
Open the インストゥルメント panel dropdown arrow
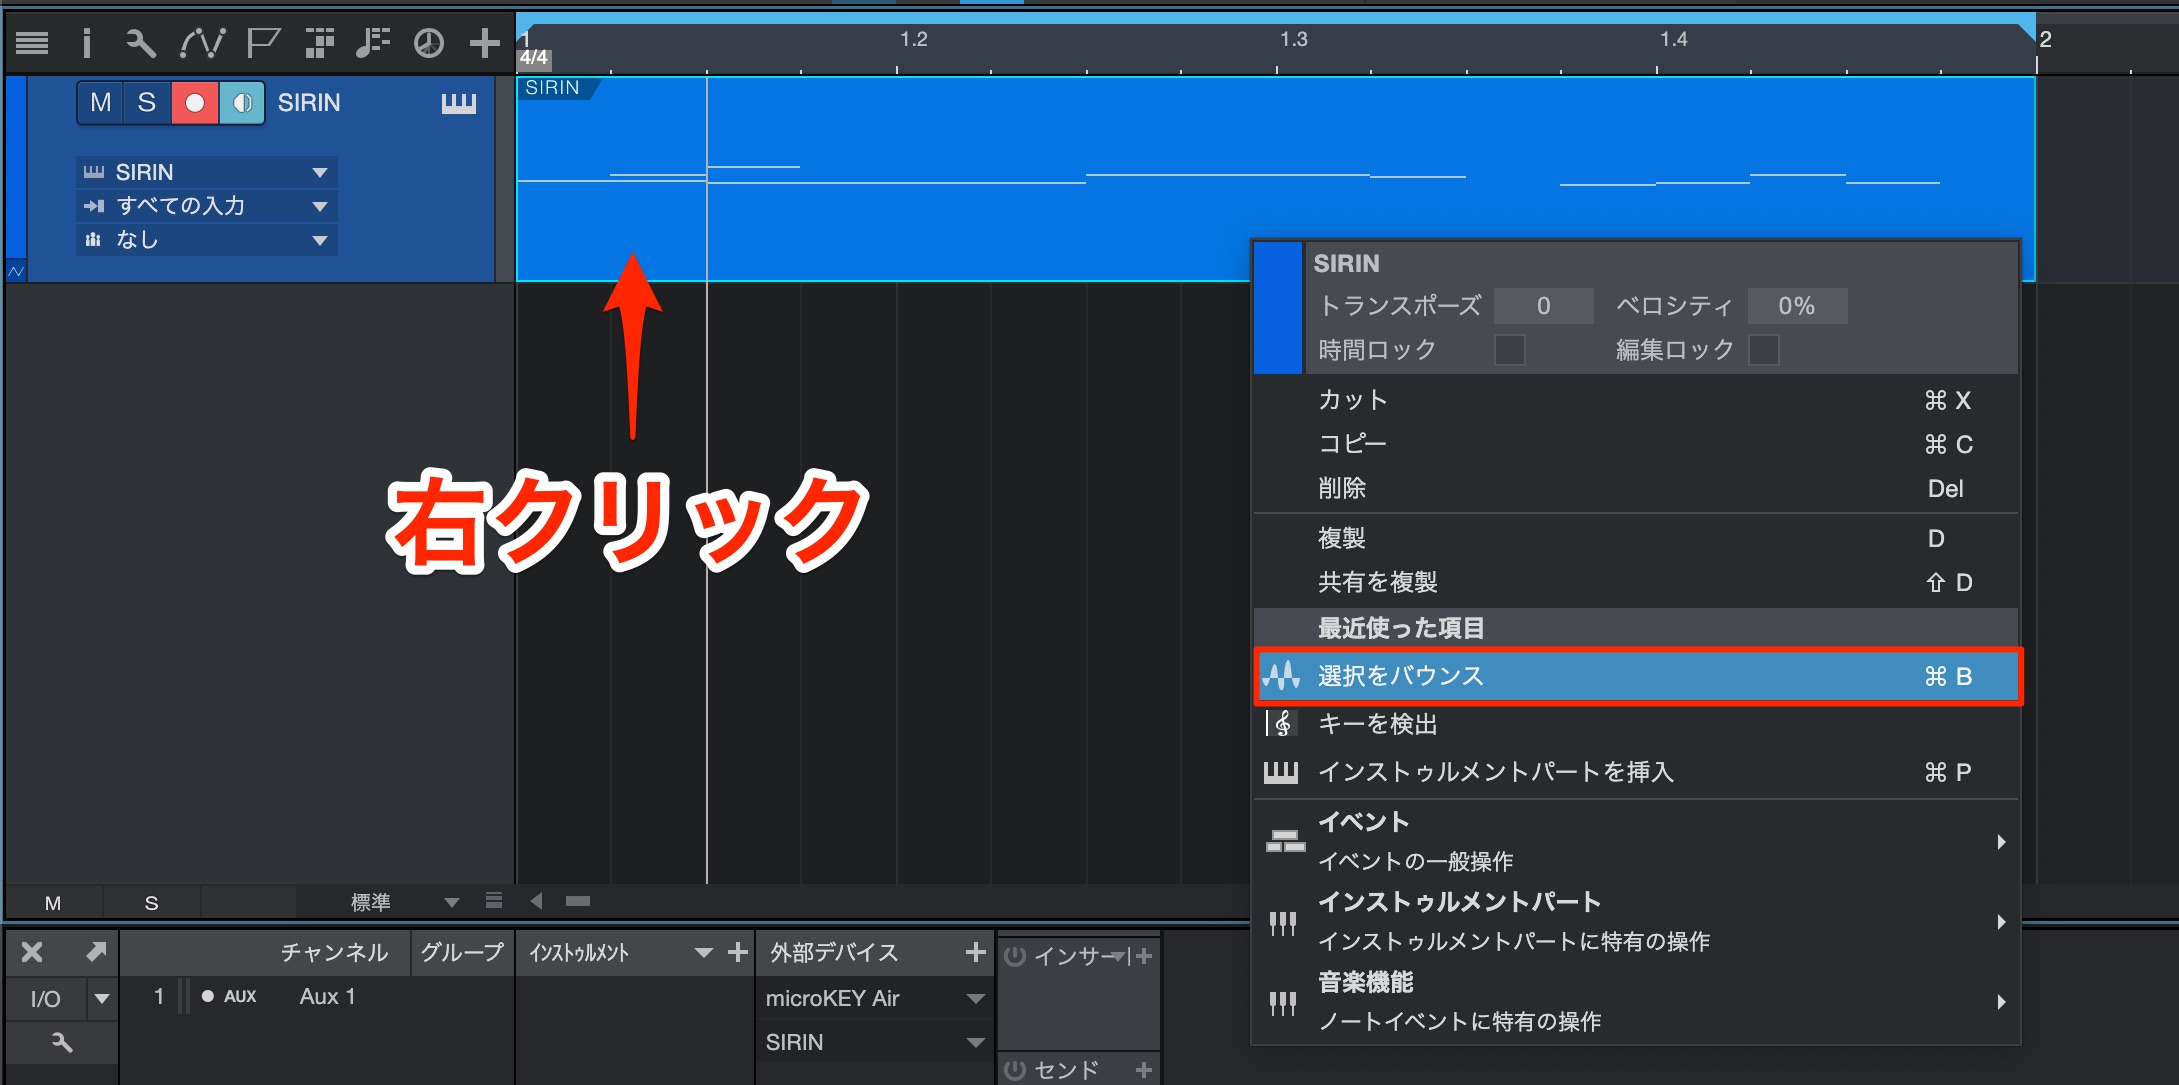coord(704,952)
